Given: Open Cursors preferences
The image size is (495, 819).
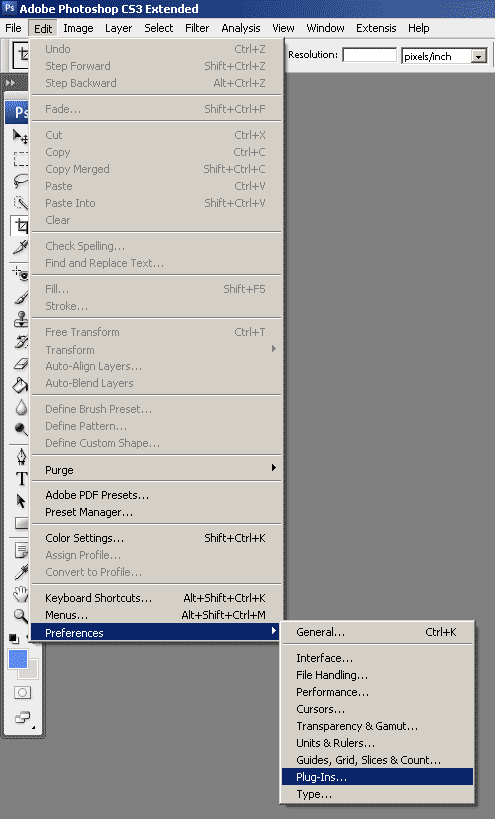Looking at the screenshot, I should 378,709.
